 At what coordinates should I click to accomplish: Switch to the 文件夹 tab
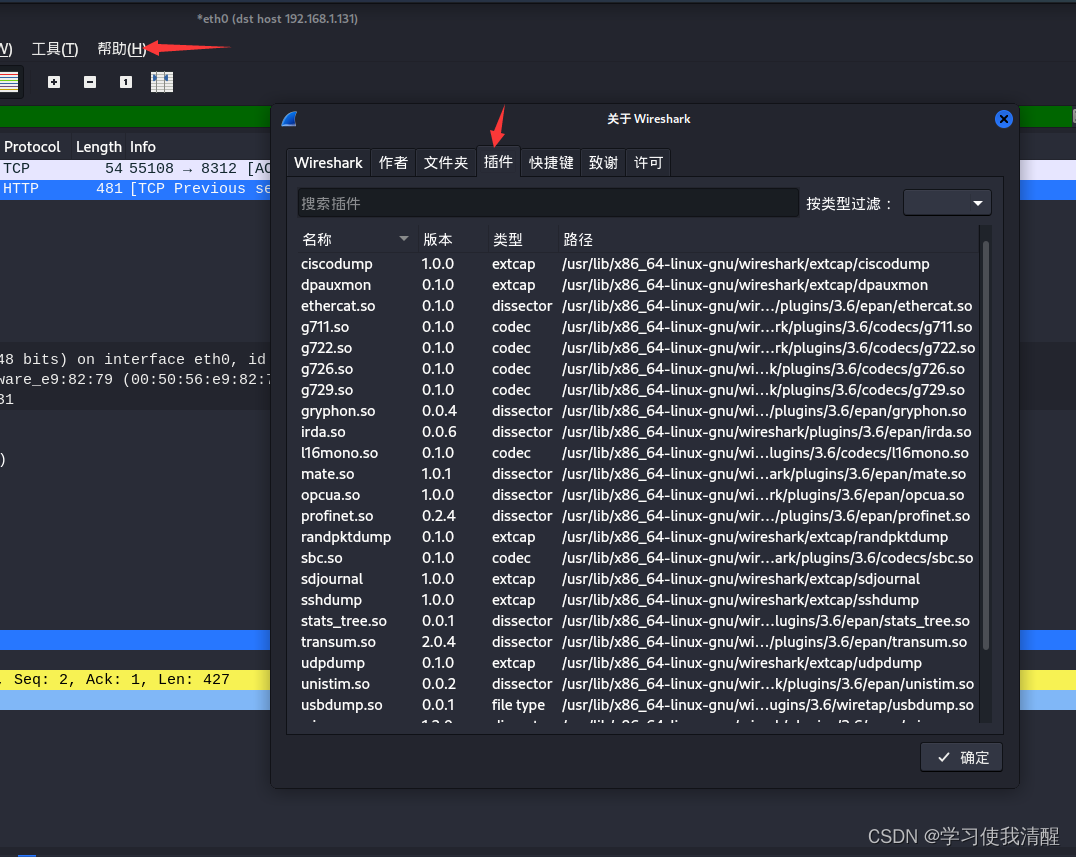[x=445, y=163]
